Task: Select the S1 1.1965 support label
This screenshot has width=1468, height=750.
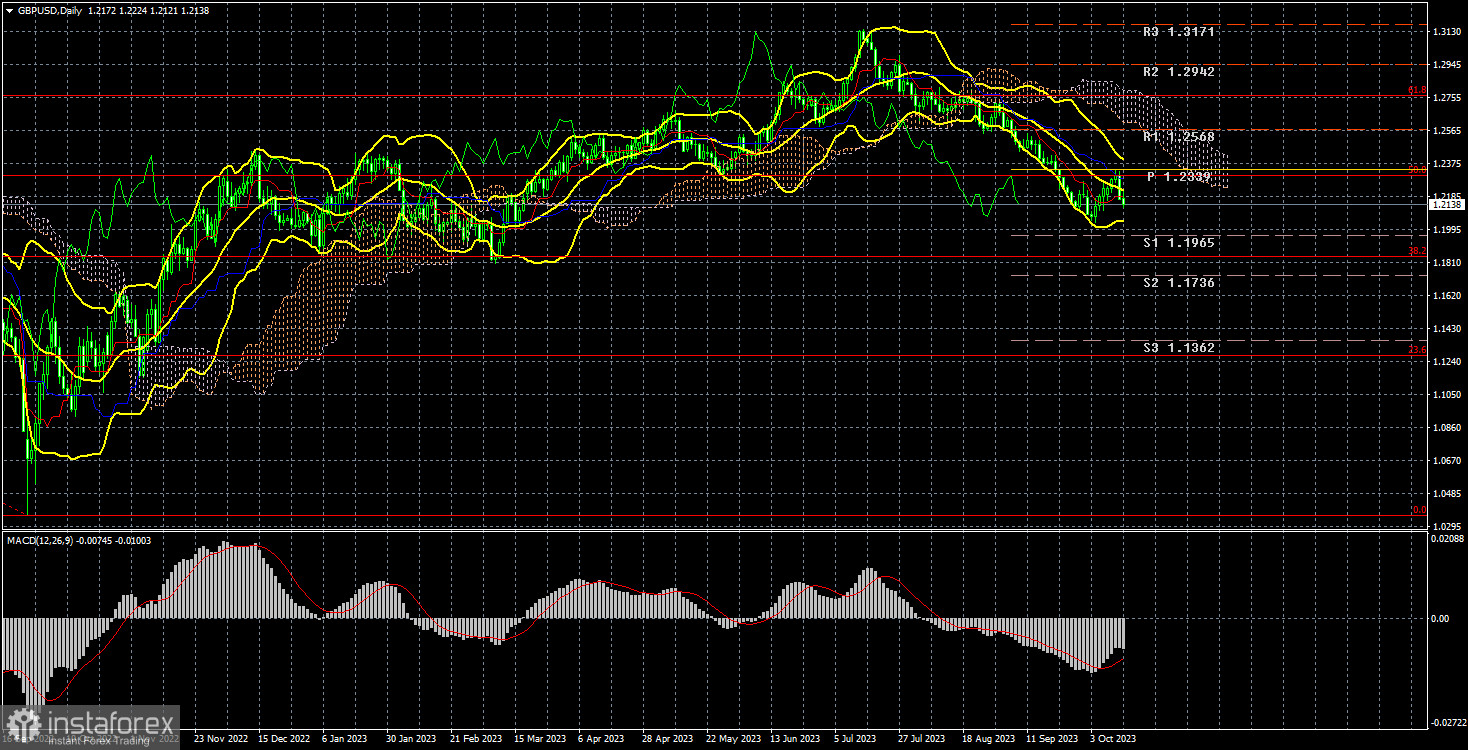Action: click(1179, 243)
